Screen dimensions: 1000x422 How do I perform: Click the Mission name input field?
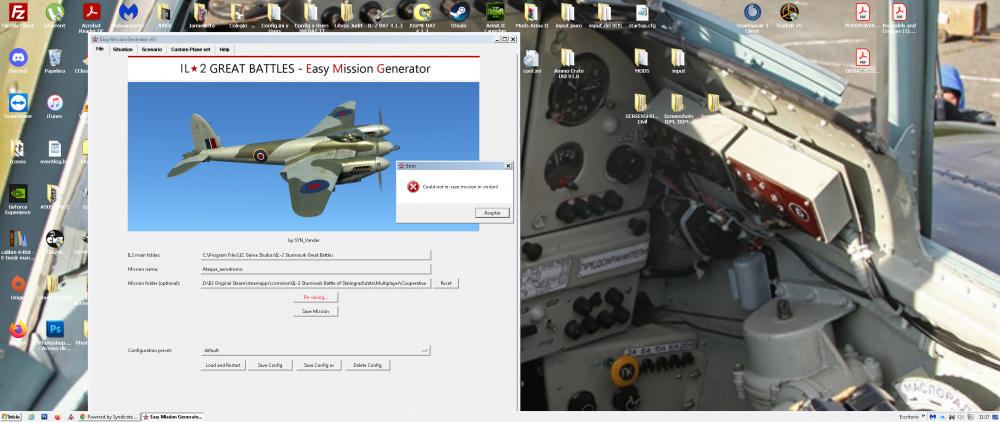[315, 268]
